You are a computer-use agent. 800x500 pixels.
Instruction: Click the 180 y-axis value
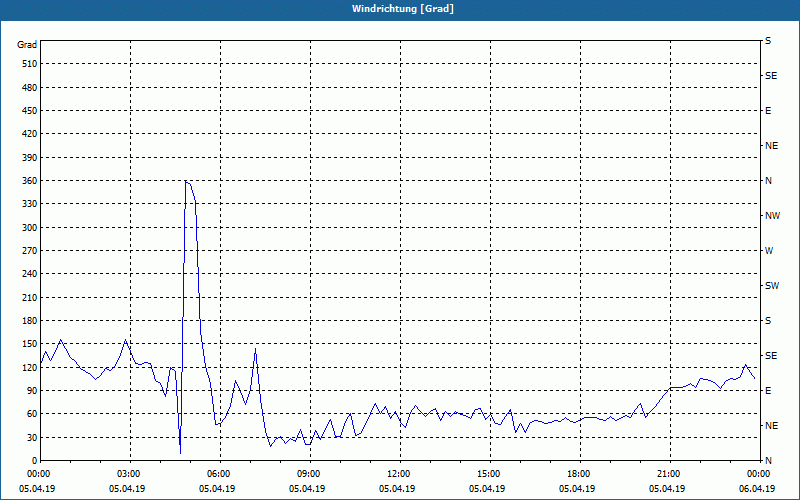point(30,321)
